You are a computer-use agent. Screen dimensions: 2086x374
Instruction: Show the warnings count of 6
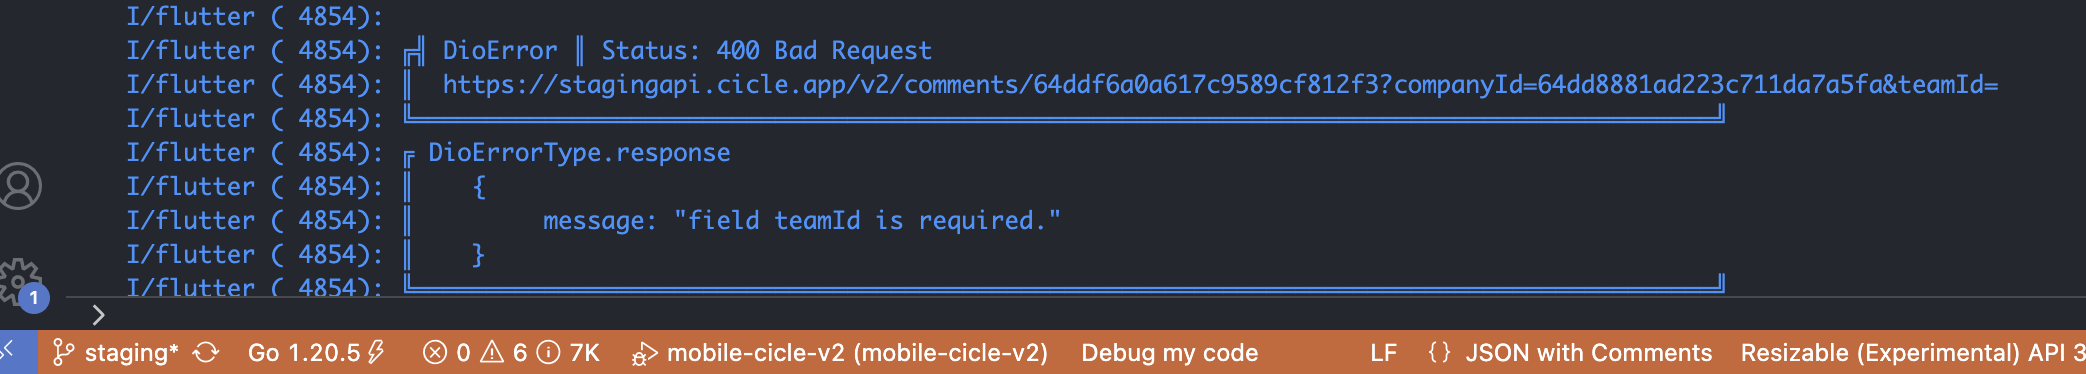click(504, 353)
